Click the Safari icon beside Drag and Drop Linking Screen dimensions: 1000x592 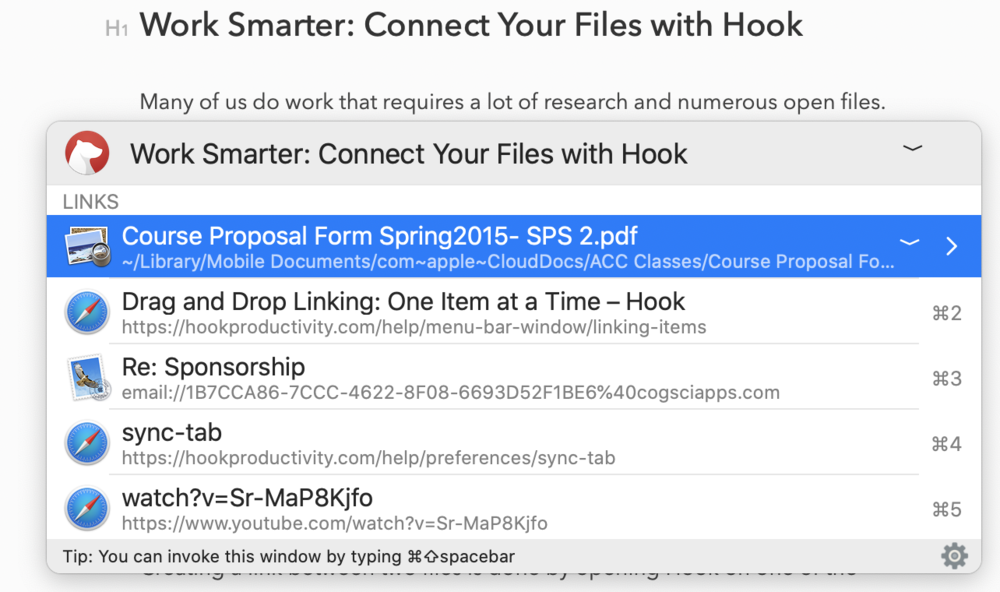87,313
